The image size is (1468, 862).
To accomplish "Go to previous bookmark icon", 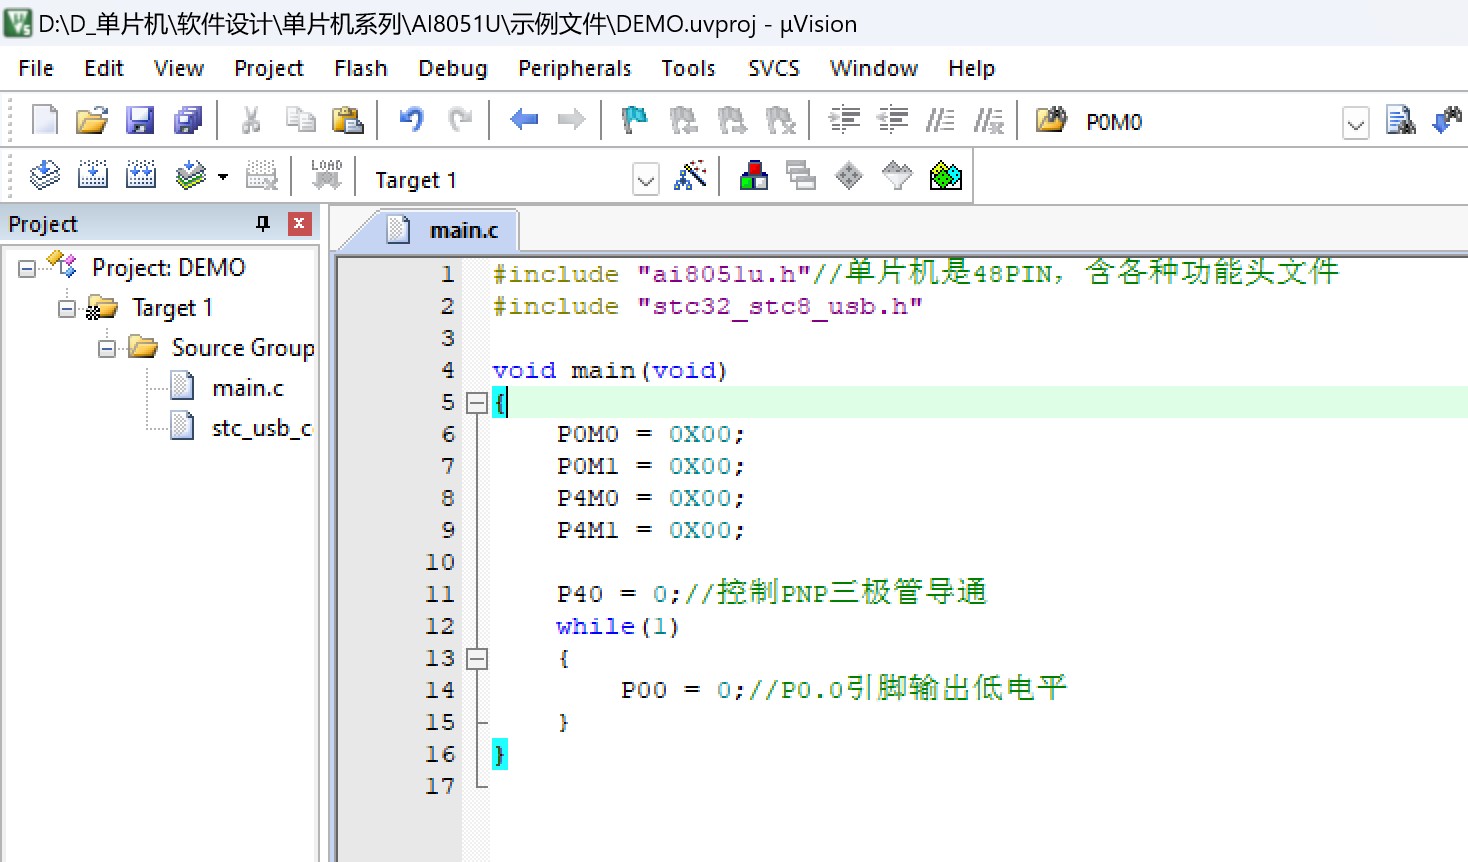I will (683, 121).
